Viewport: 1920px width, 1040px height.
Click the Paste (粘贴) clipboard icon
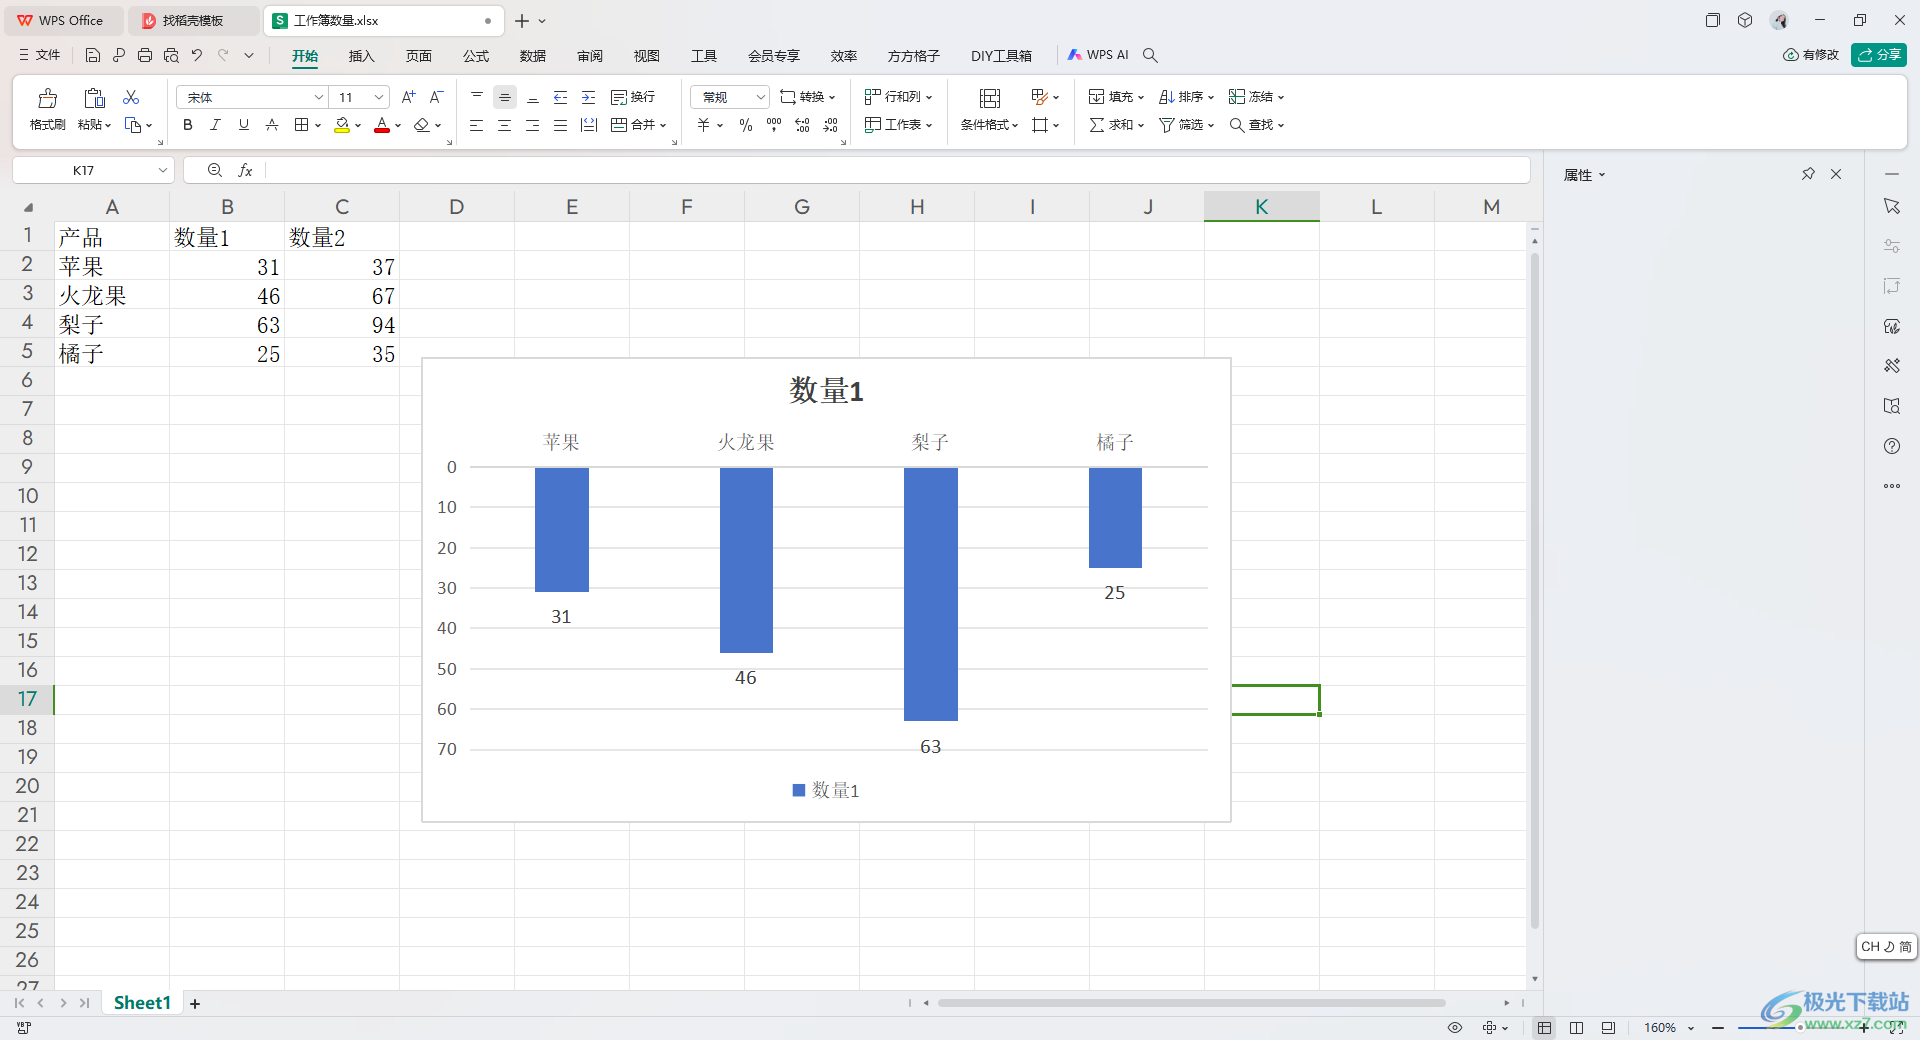(94, 98)
